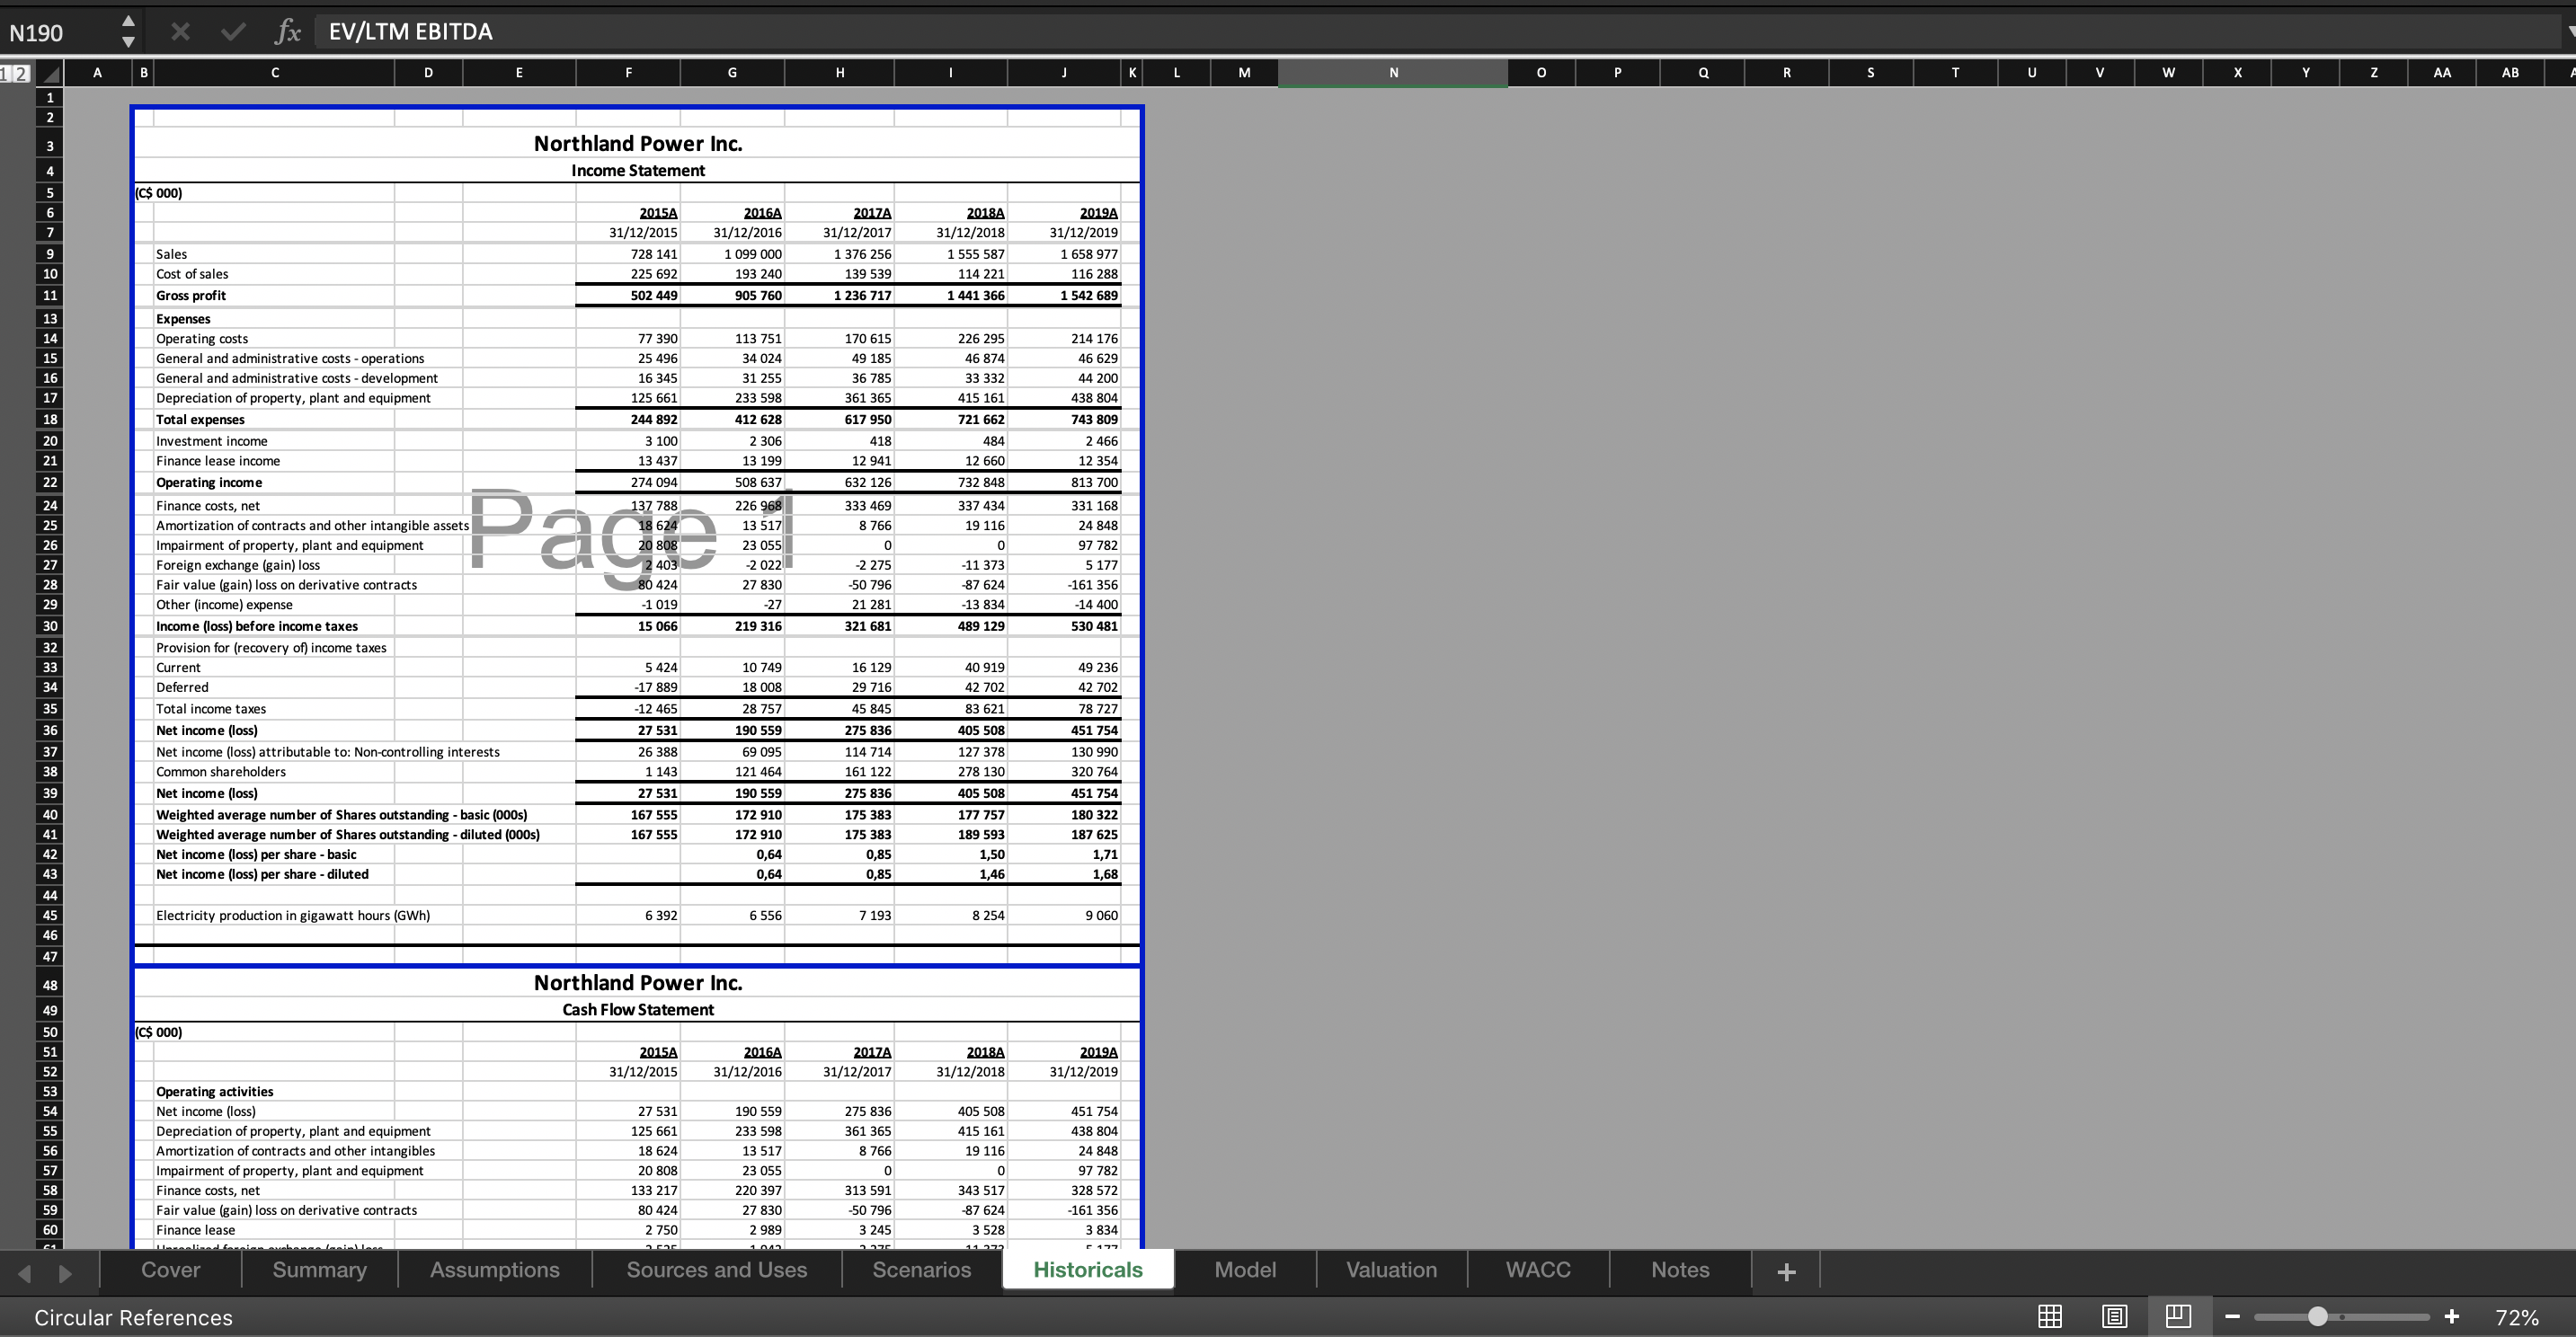2576x1337 pixels.
Task: Click the Total expenses label
Action: coord(200,419)
